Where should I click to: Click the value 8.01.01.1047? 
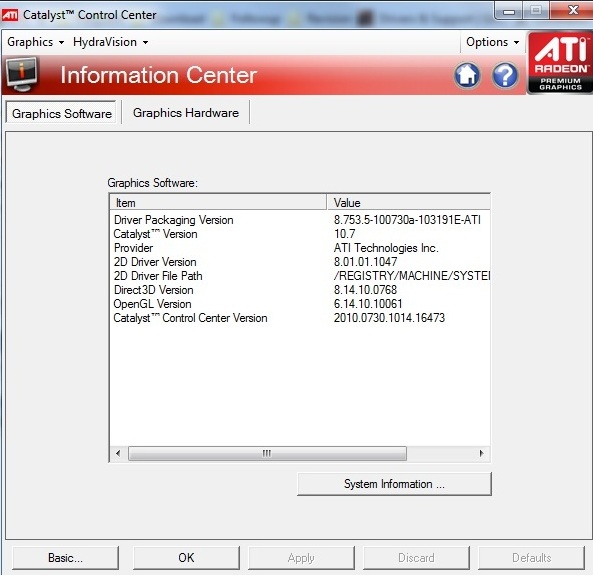[x=365, y=262]
